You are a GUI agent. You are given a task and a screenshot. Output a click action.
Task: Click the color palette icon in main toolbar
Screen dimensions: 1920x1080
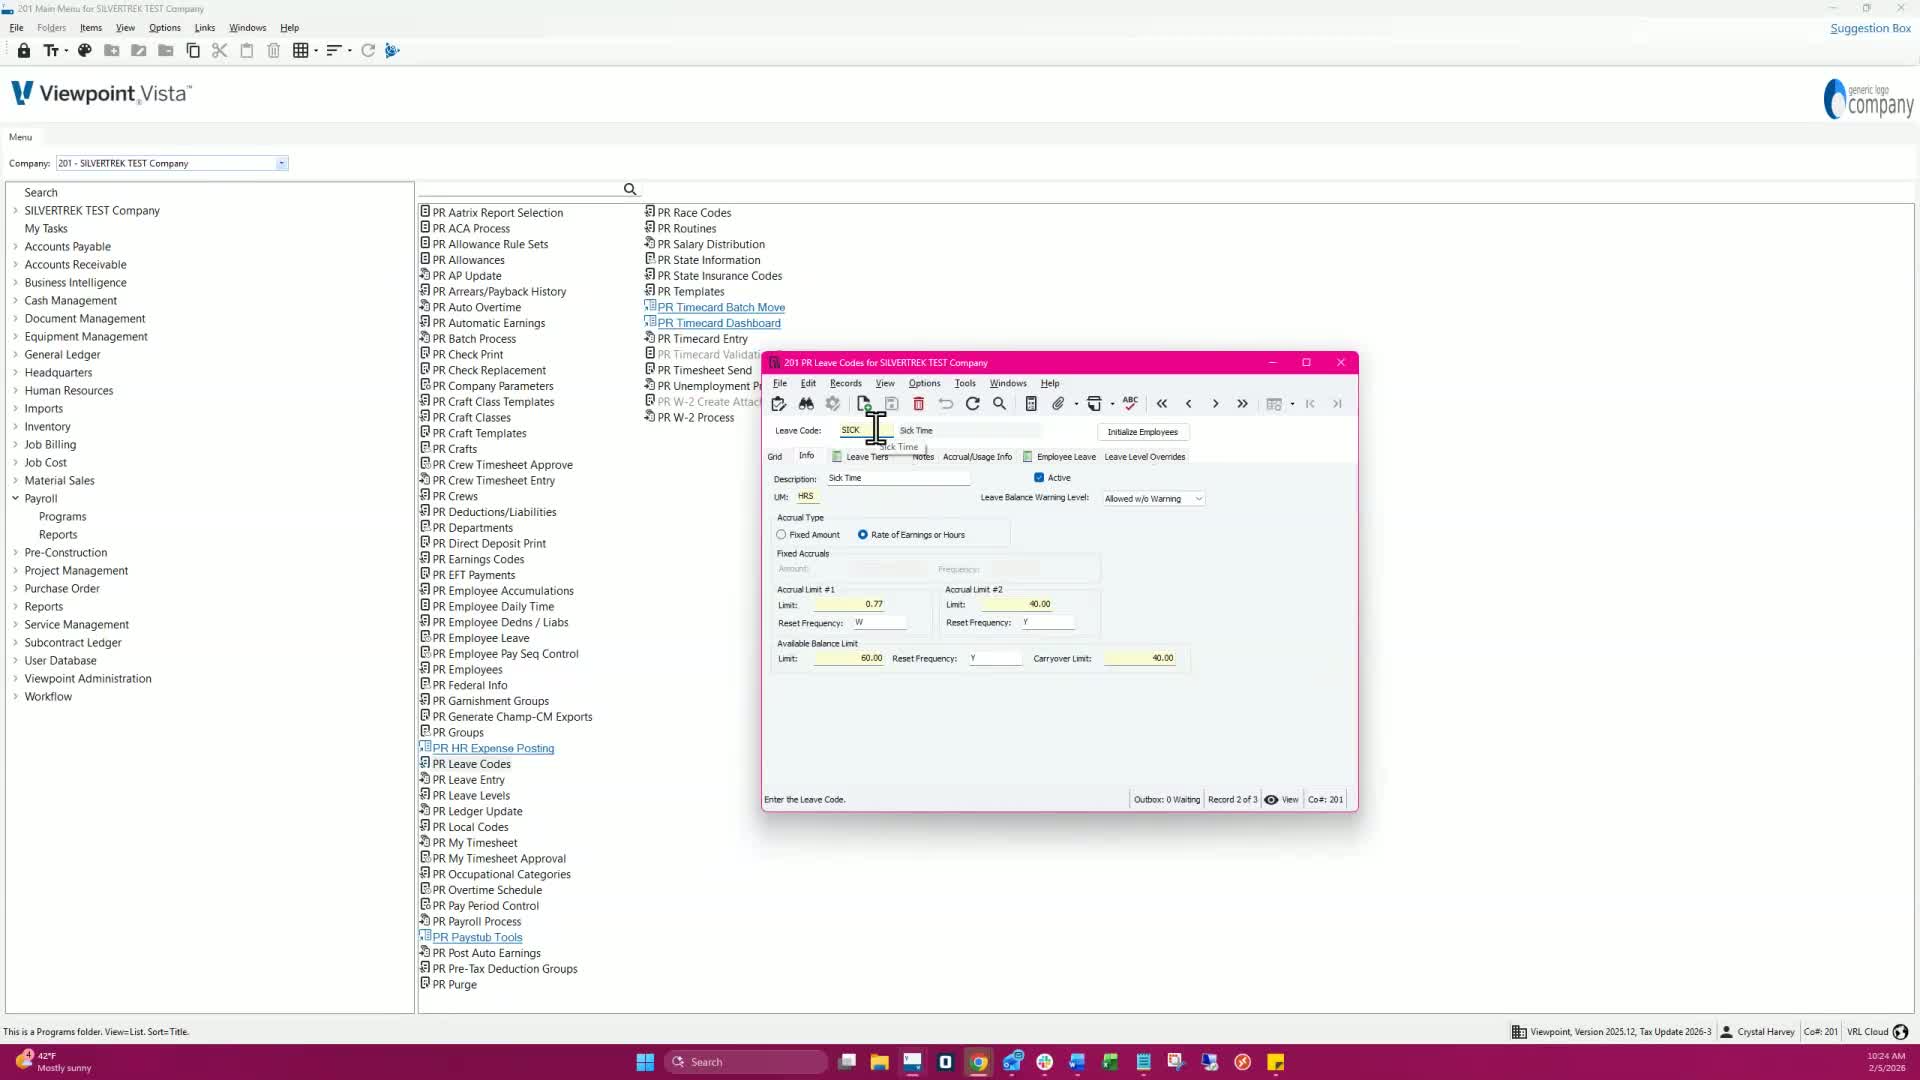click(x=85, y=50)
